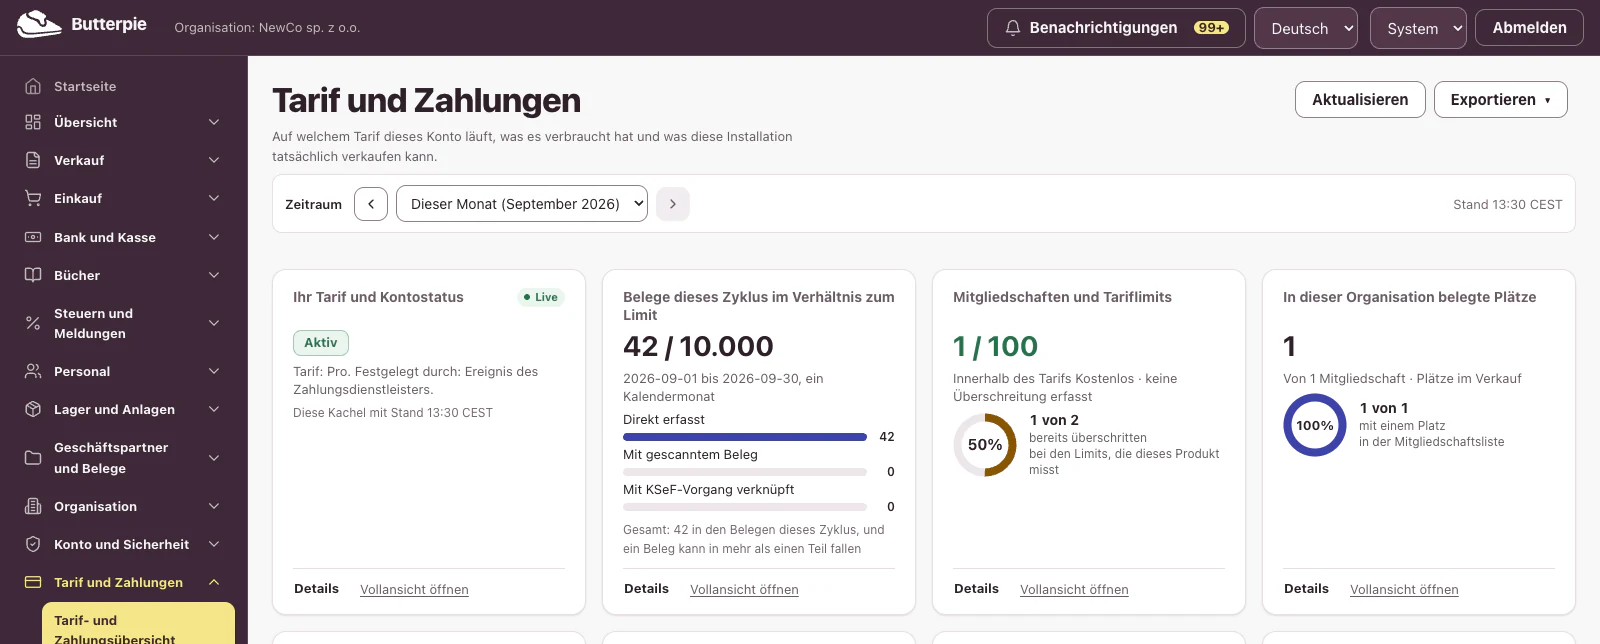Click the Konto und Sicherheit shield icon
This screenshot has width=1600, height=644.
click(x=33, y=544)
